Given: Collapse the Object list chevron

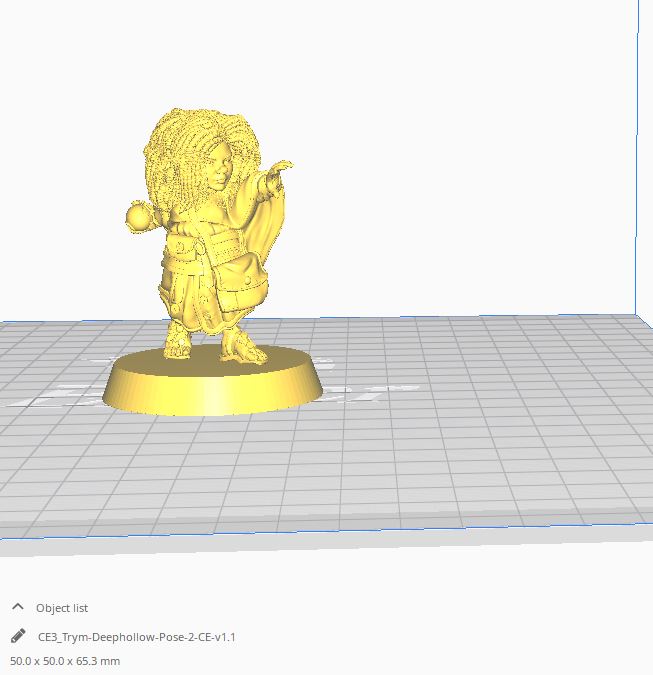Looking at the screenshot, I should pos(18,607).
